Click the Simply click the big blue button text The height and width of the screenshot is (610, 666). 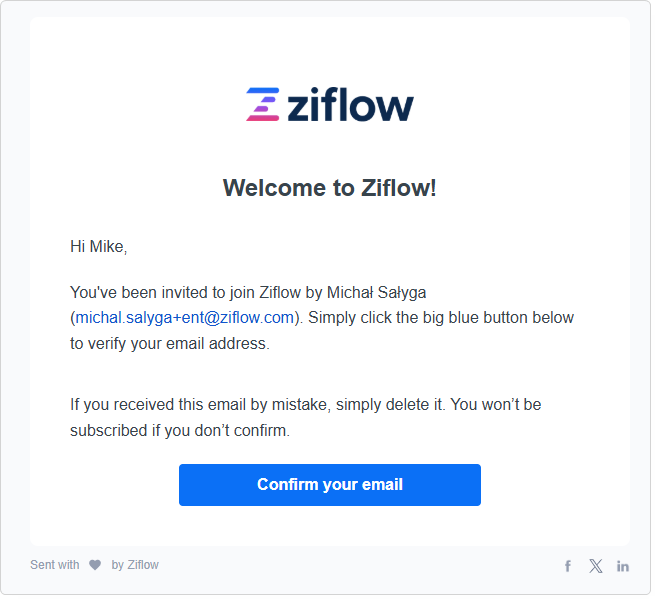[441, 318]
